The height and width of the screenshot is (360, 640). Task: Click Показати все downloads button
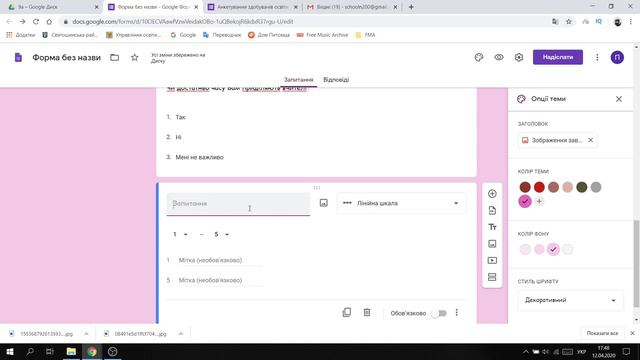[x=602, y=333]
